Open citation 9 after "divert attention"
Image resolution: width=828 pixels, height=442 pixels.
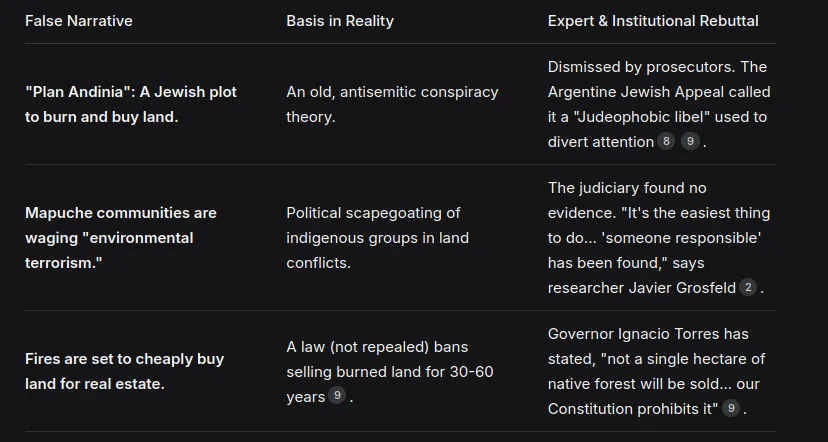[x=690, y=142]
